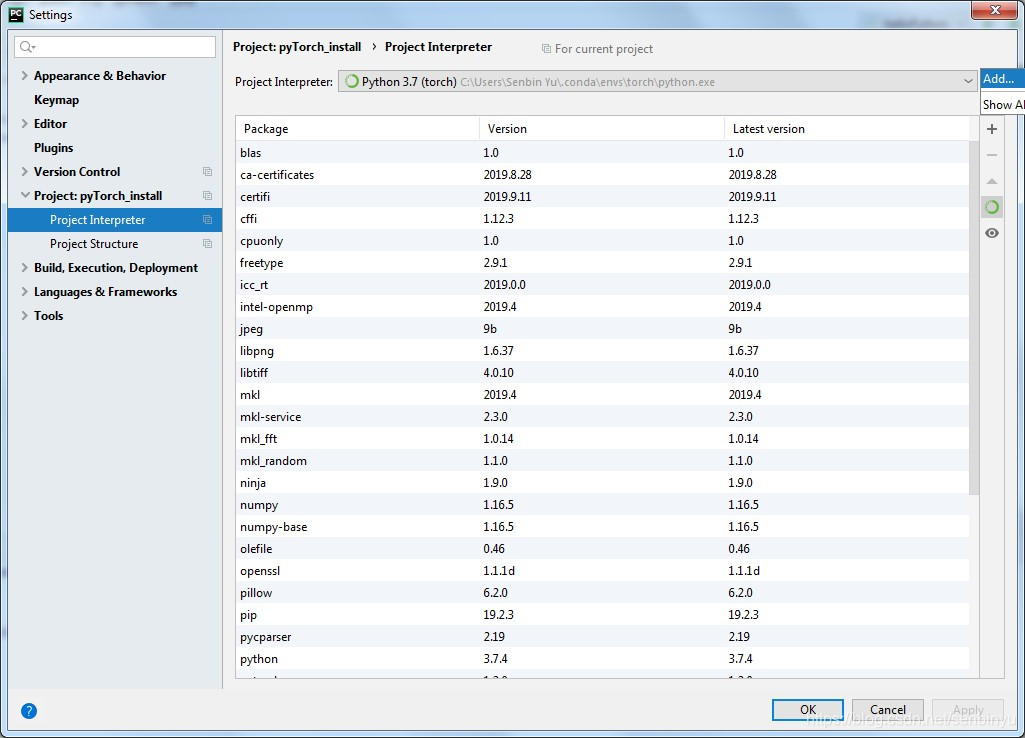Click the install package plus icon
The height and width of the screenshot is (738, 1025).
click(992, 129)
